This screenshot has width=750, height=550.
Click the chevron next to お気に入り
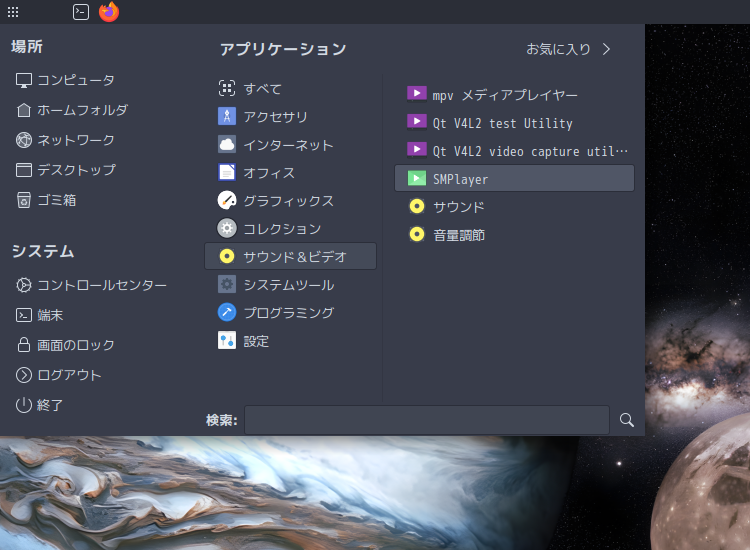click(x=607, y=49)
